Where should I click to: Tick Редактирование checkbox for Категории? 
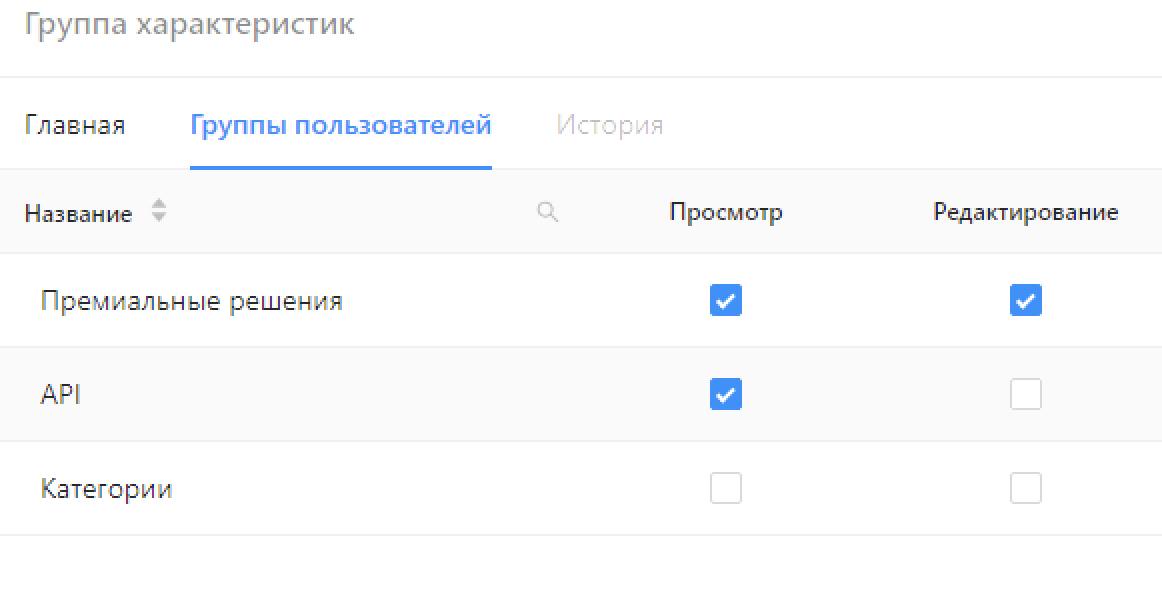coord(1025,489)
